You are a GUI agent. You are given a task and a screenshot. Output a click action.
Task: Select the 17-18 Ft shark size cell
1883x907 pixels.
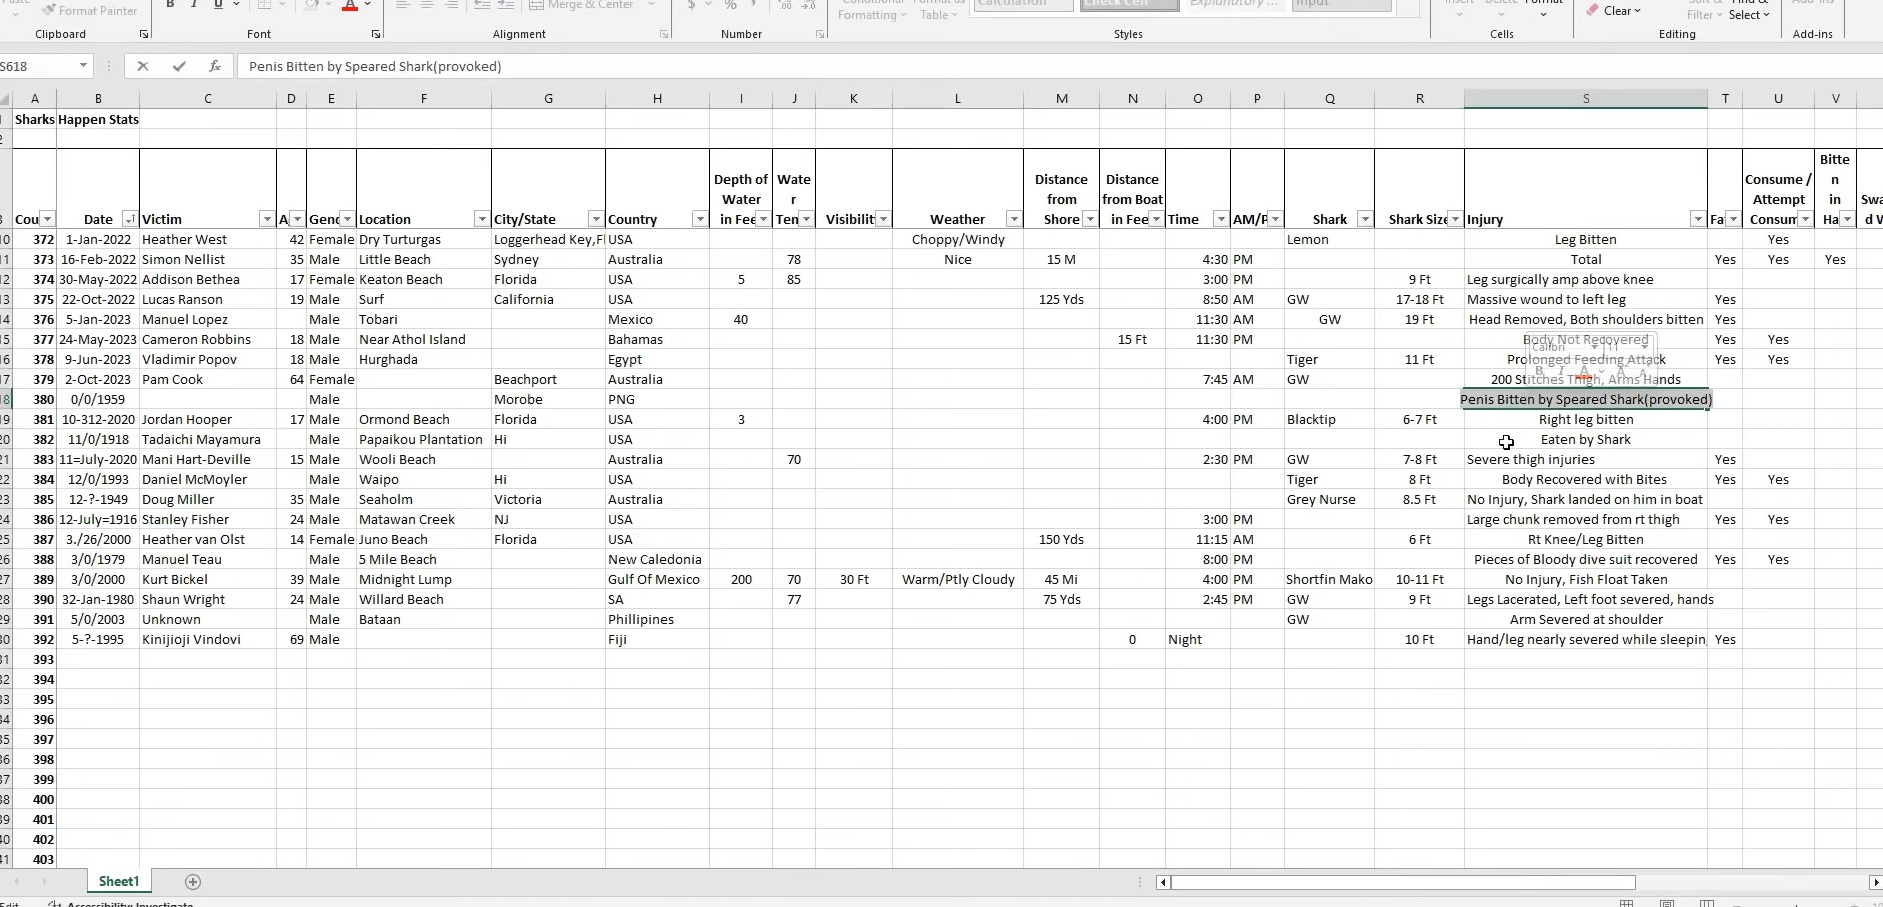tap(1419, 299)
